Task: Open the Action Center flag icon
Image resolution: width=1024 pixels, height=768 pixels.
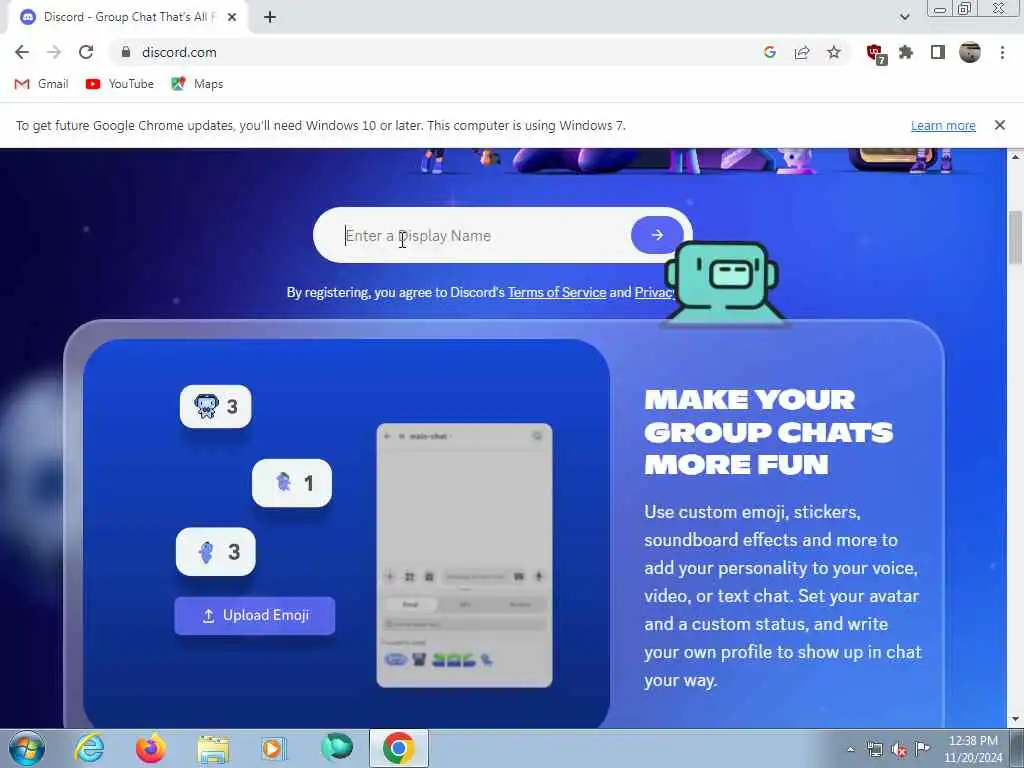Action: (x=922, y=748)
